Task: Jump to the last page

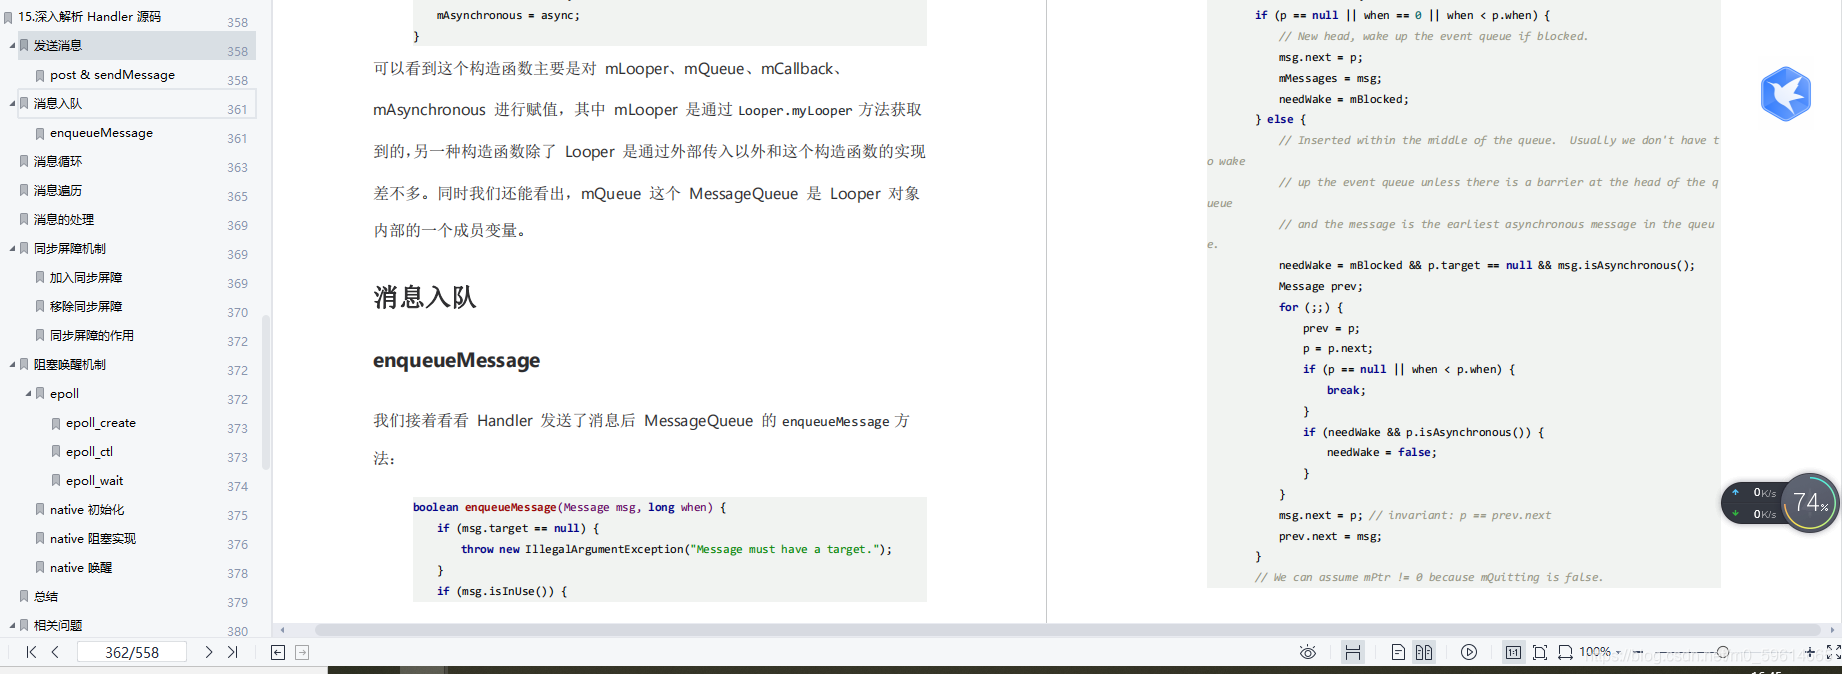Action: (232, 652)
